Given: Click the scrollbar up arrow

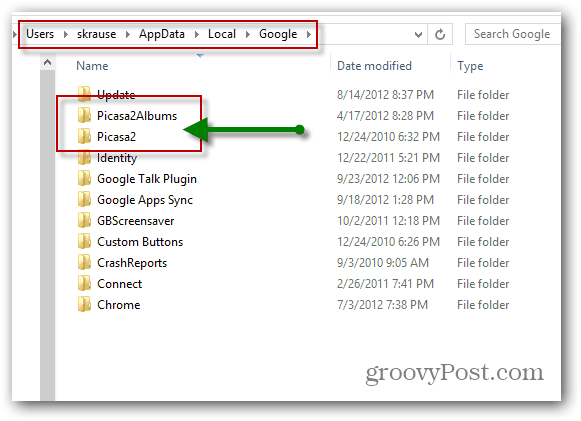Looking at the screenshot, I should (x=47, y=63).
